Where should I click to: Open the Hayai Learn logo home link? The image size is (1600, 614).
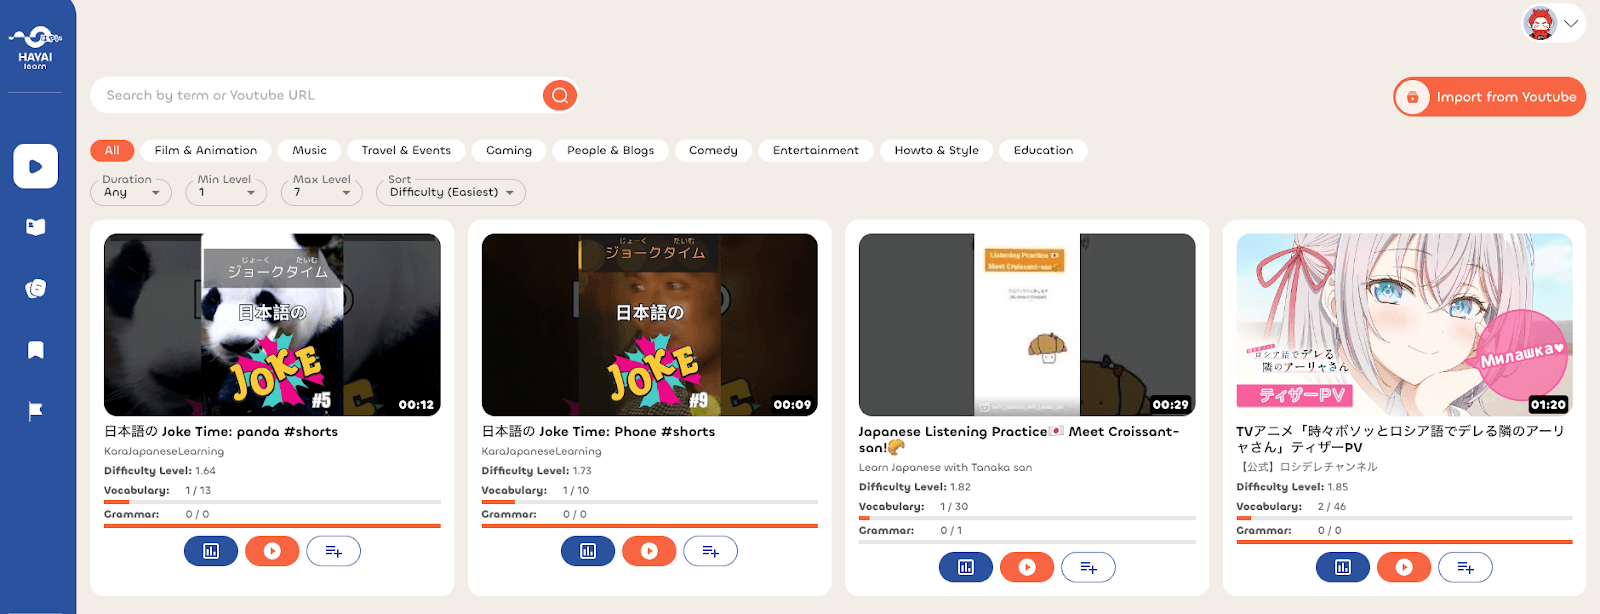[x=35, y=47]
